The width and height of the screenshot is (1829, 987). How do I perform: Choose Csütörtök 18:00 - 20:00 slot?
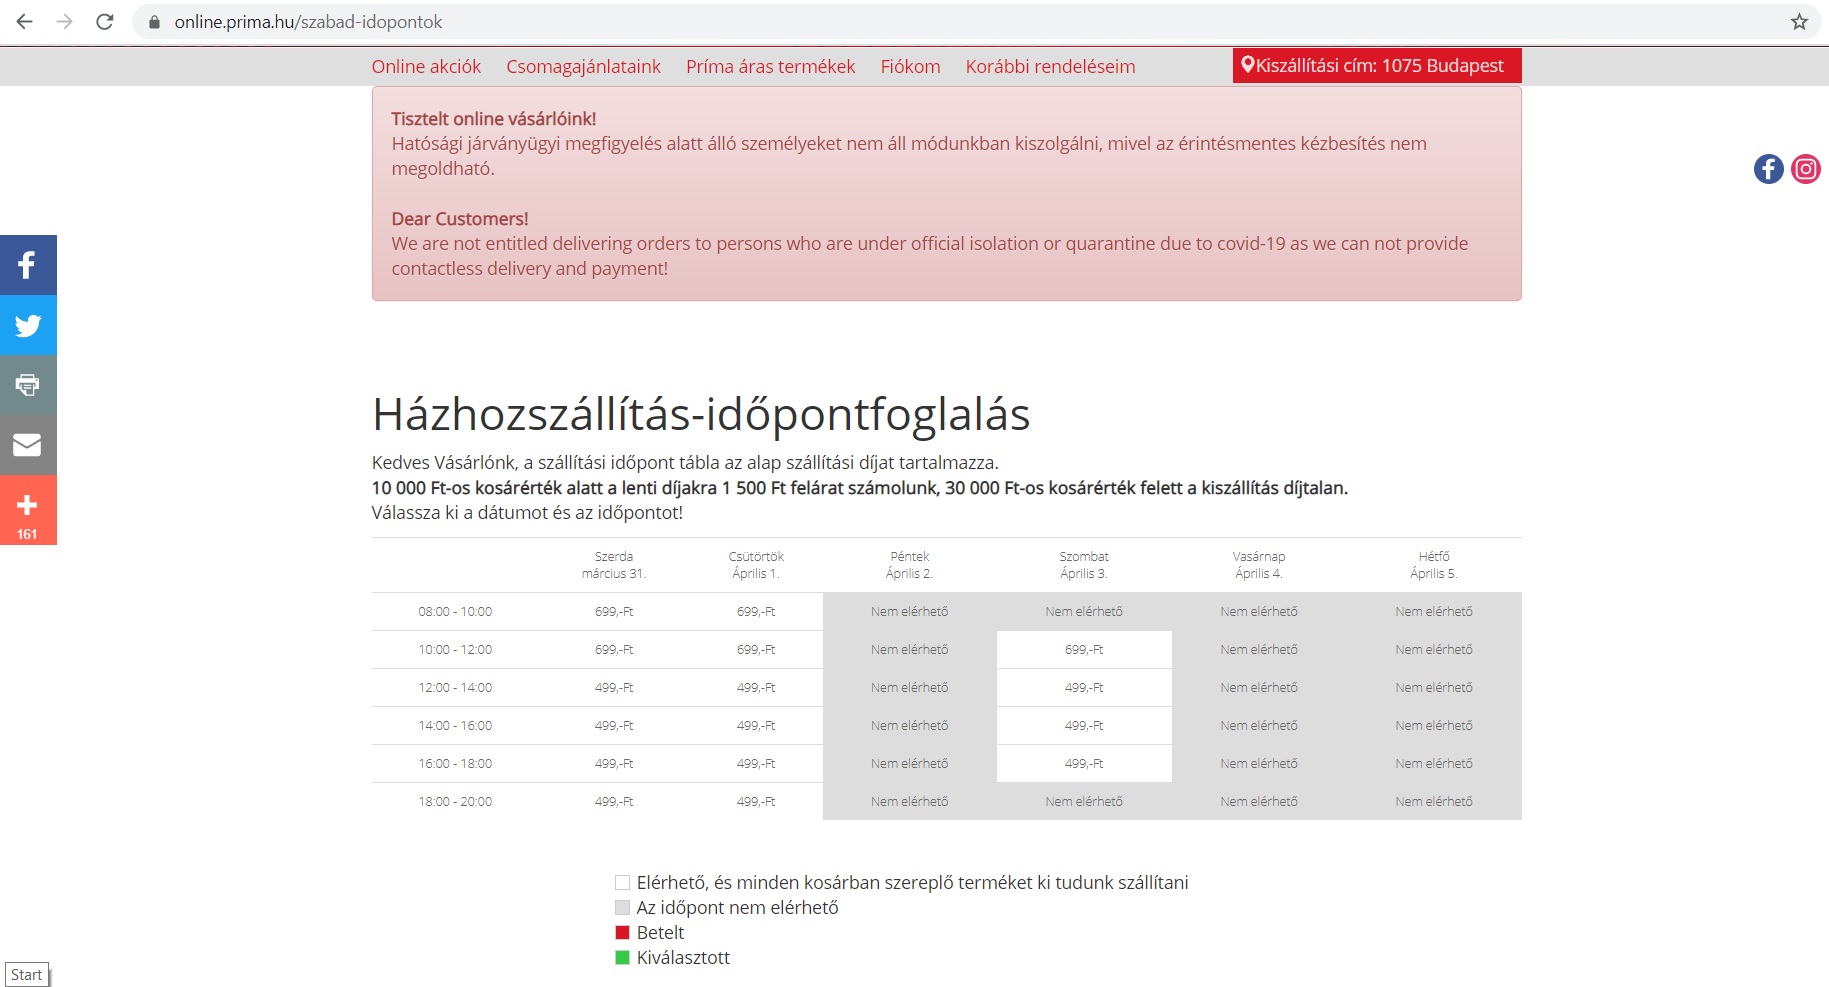755,802
